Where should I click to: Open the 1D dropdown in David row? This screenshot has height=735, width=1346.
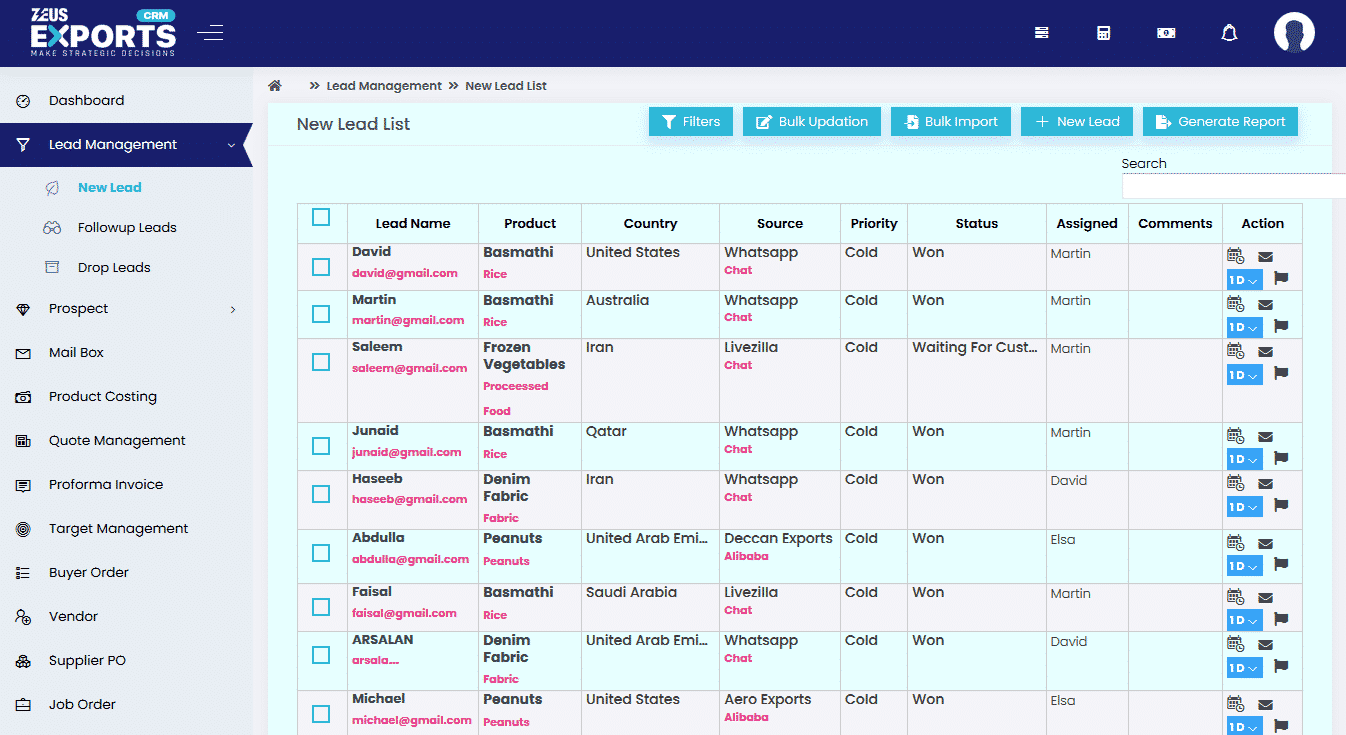(x=1244, y=280)
